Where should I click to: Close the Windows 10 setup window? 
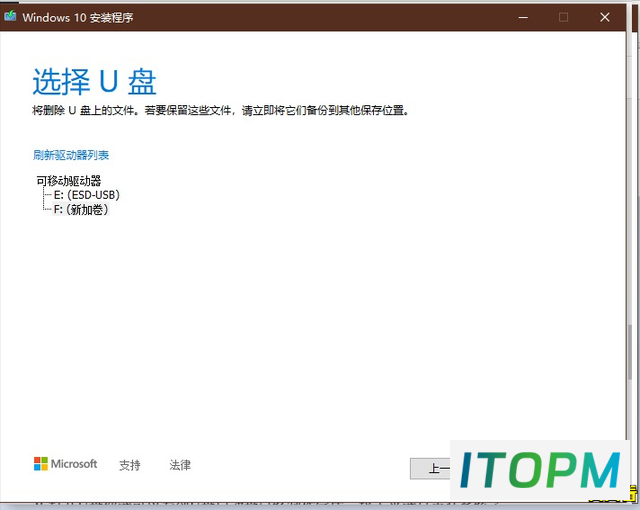(604, 17)
